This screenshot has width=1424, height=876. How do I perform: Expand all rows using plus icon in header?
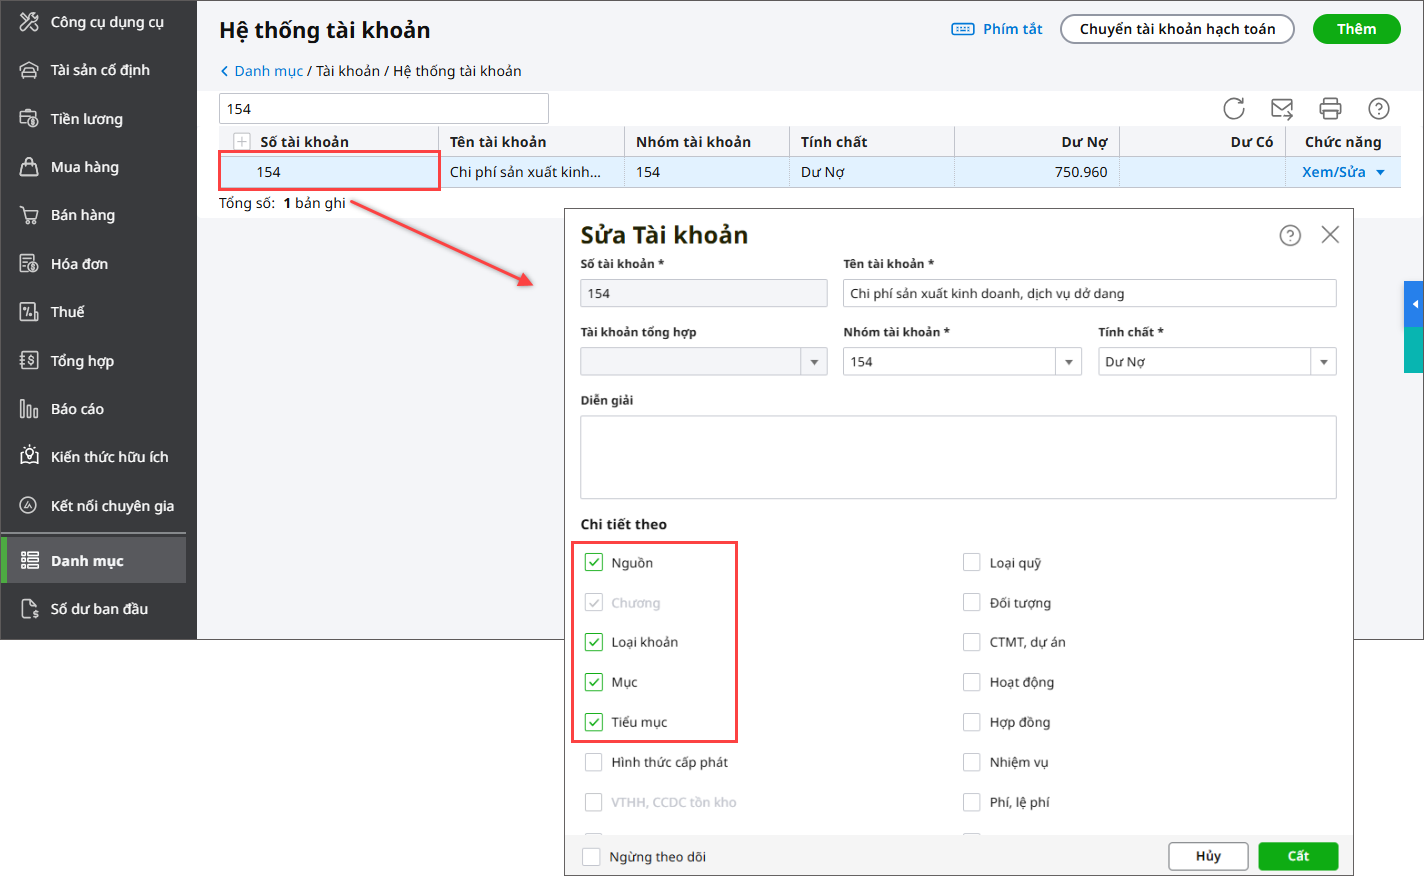242,142
